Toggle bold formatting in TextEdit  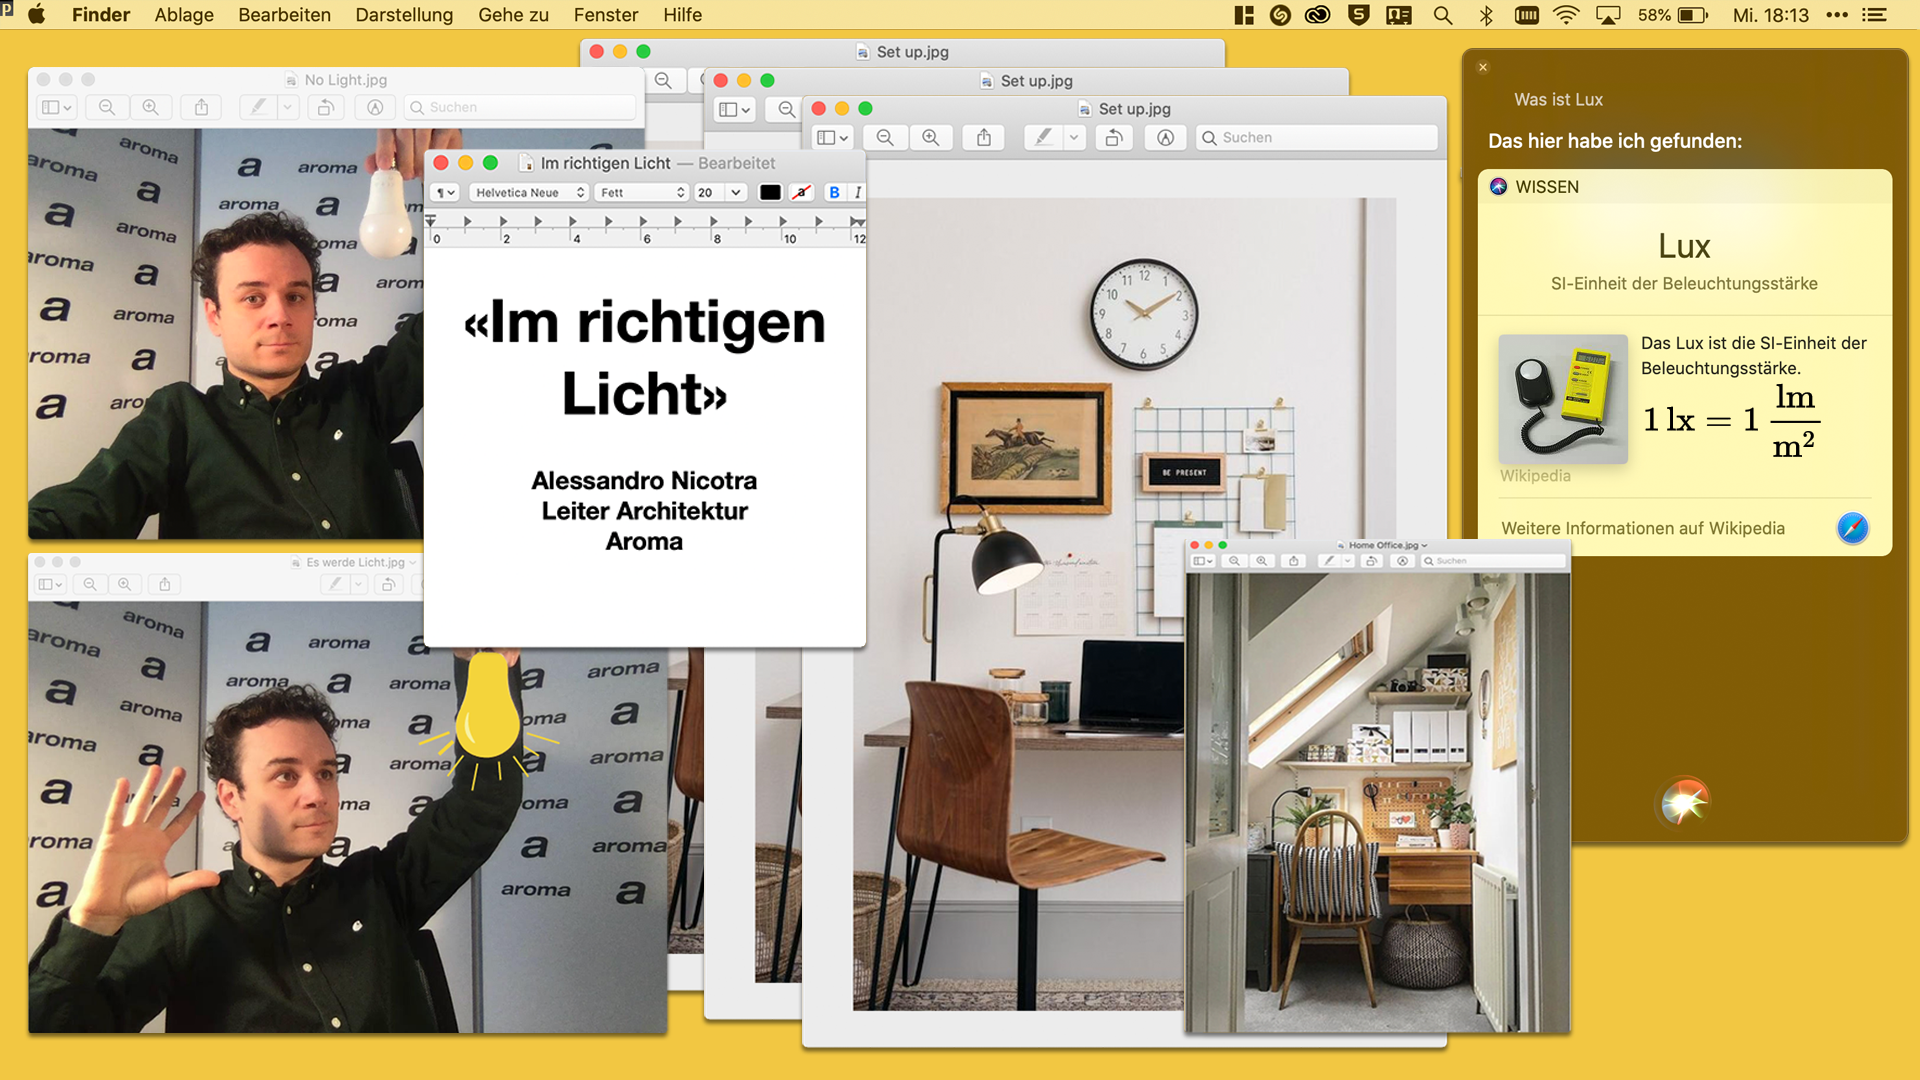point(834,192)
